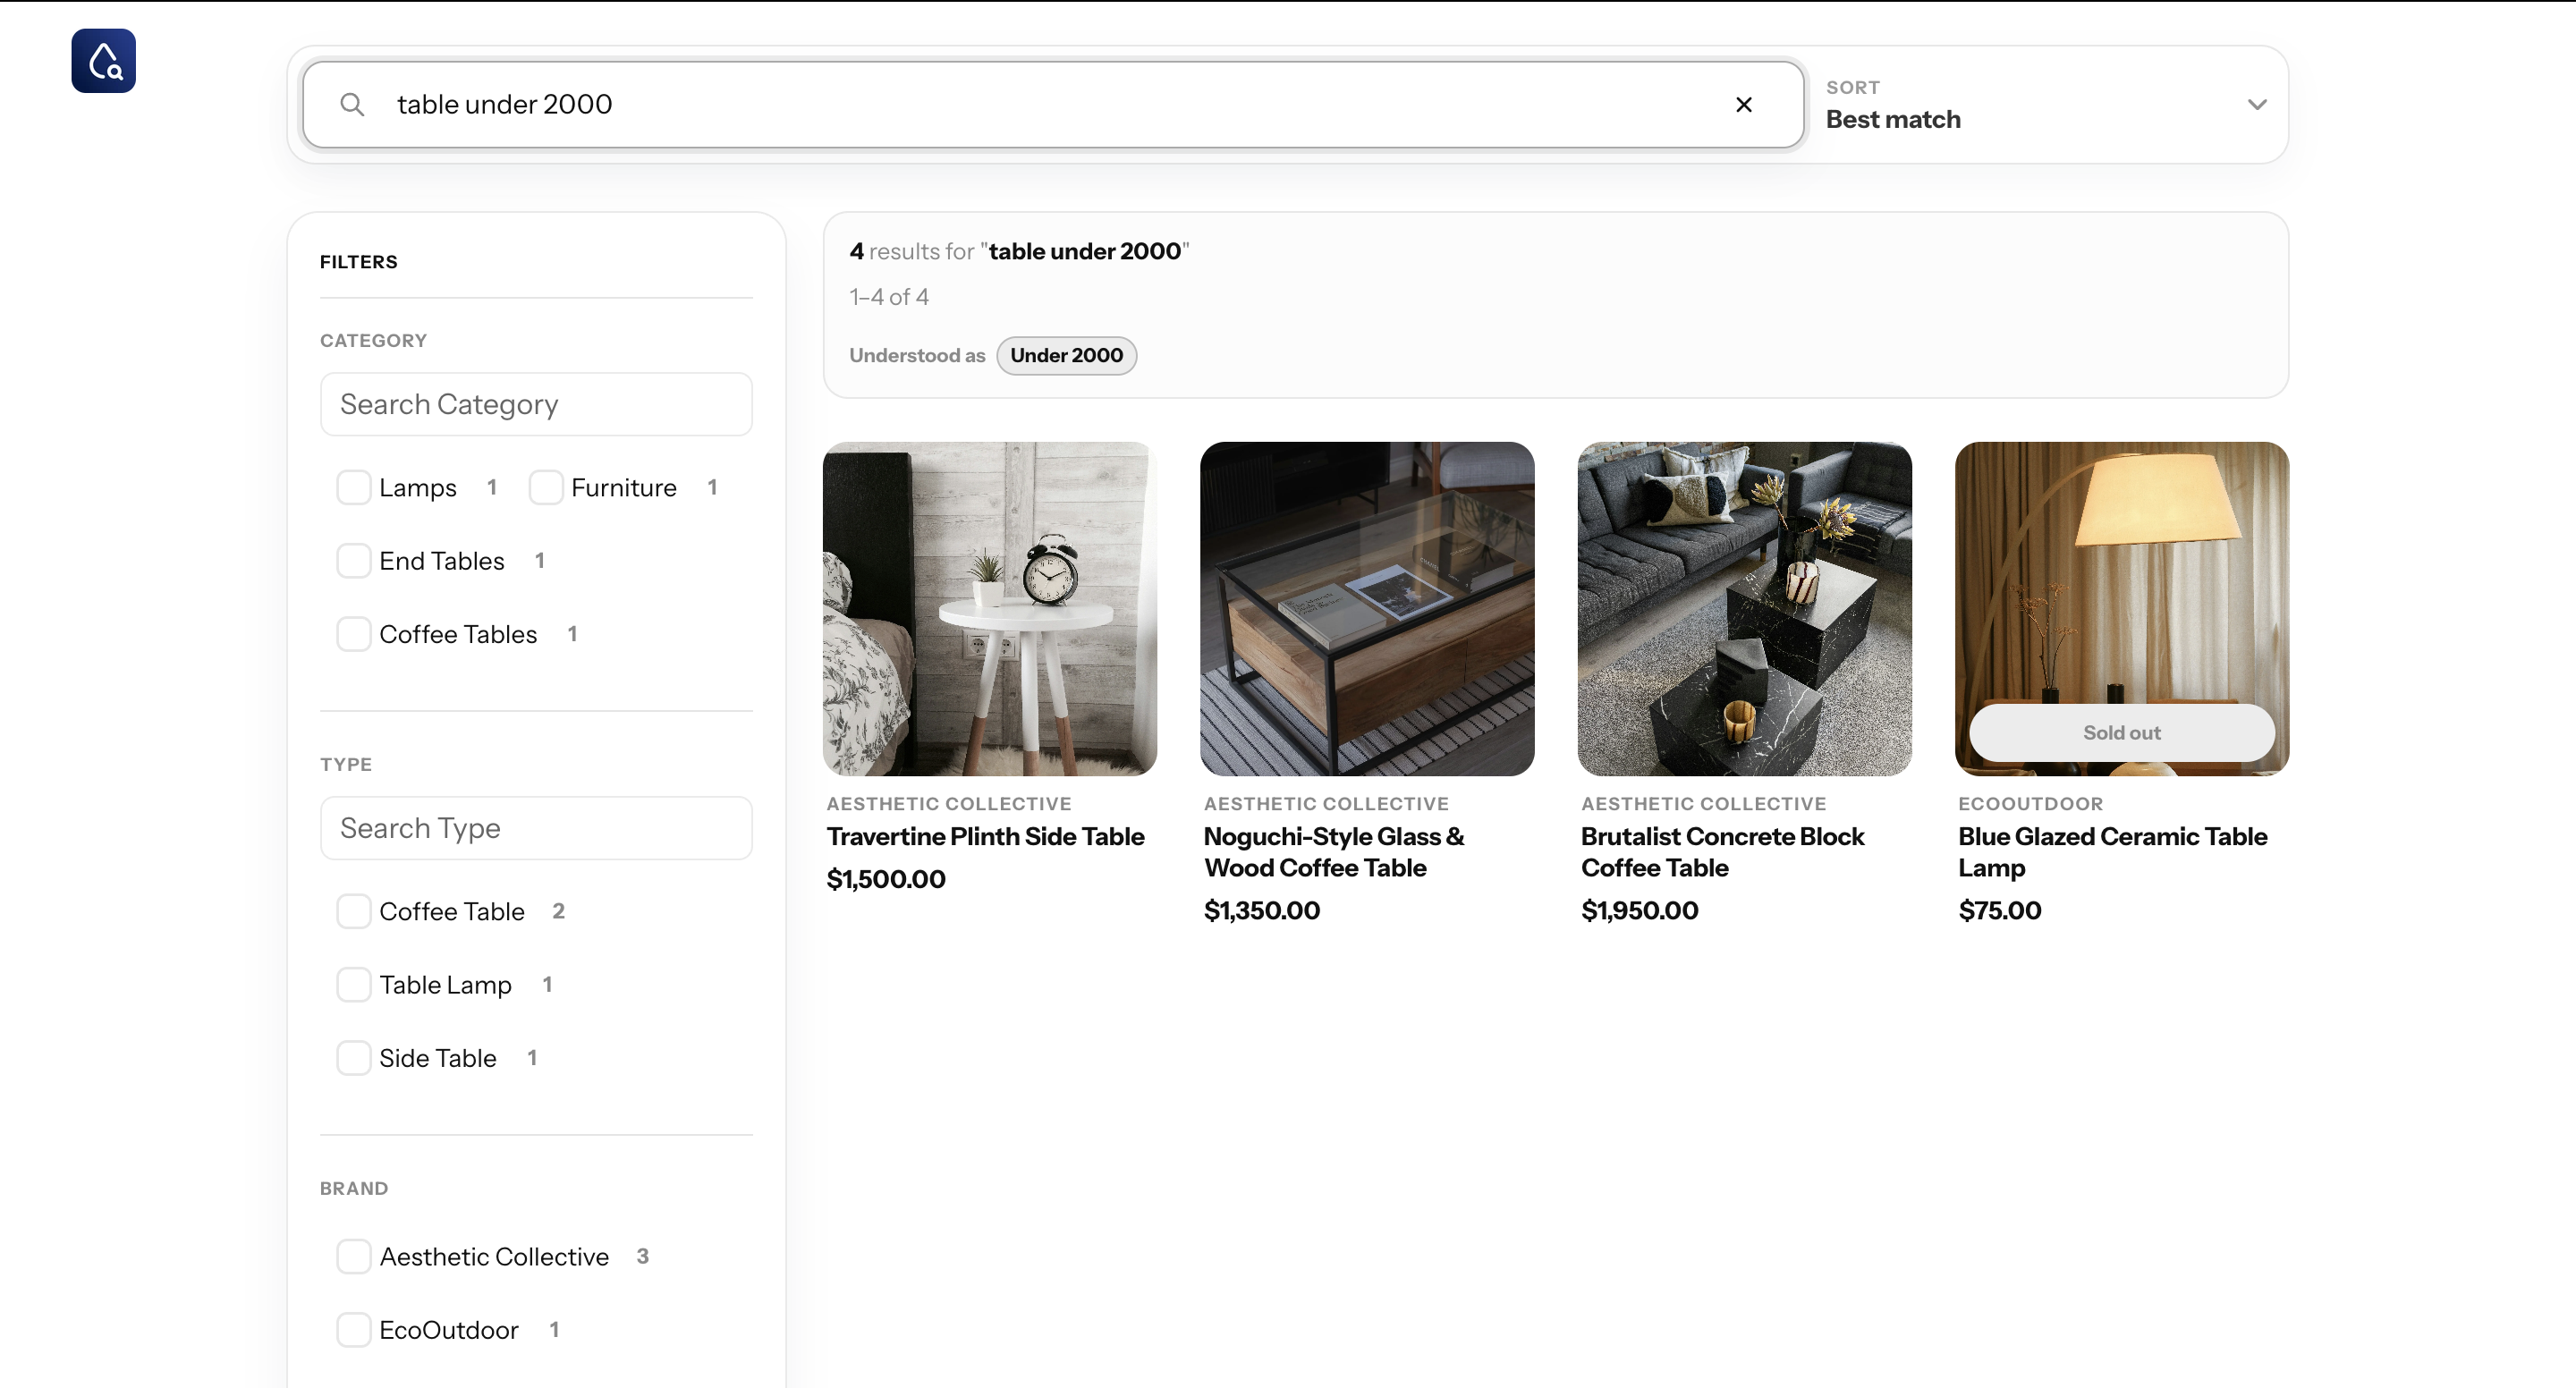Click the Furniture filter label text
Screen dimensions: 2576x1388
click(624, 487)
